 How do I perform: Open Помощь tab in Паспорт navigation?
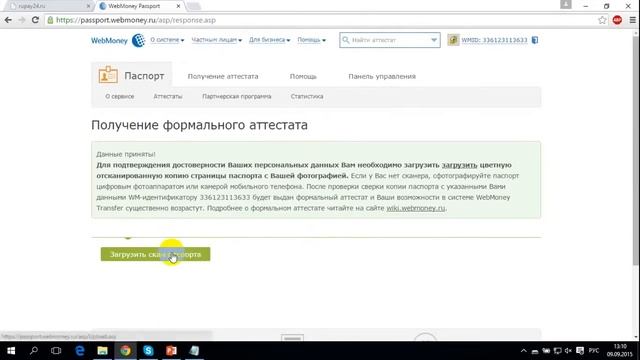coord(303,76)
